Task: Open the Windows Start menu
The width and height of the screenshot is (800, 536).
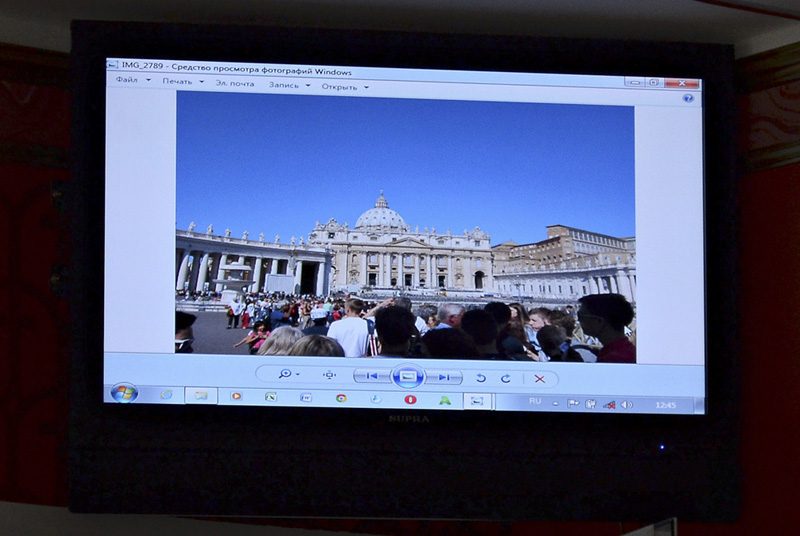Action: pos(124,392)
